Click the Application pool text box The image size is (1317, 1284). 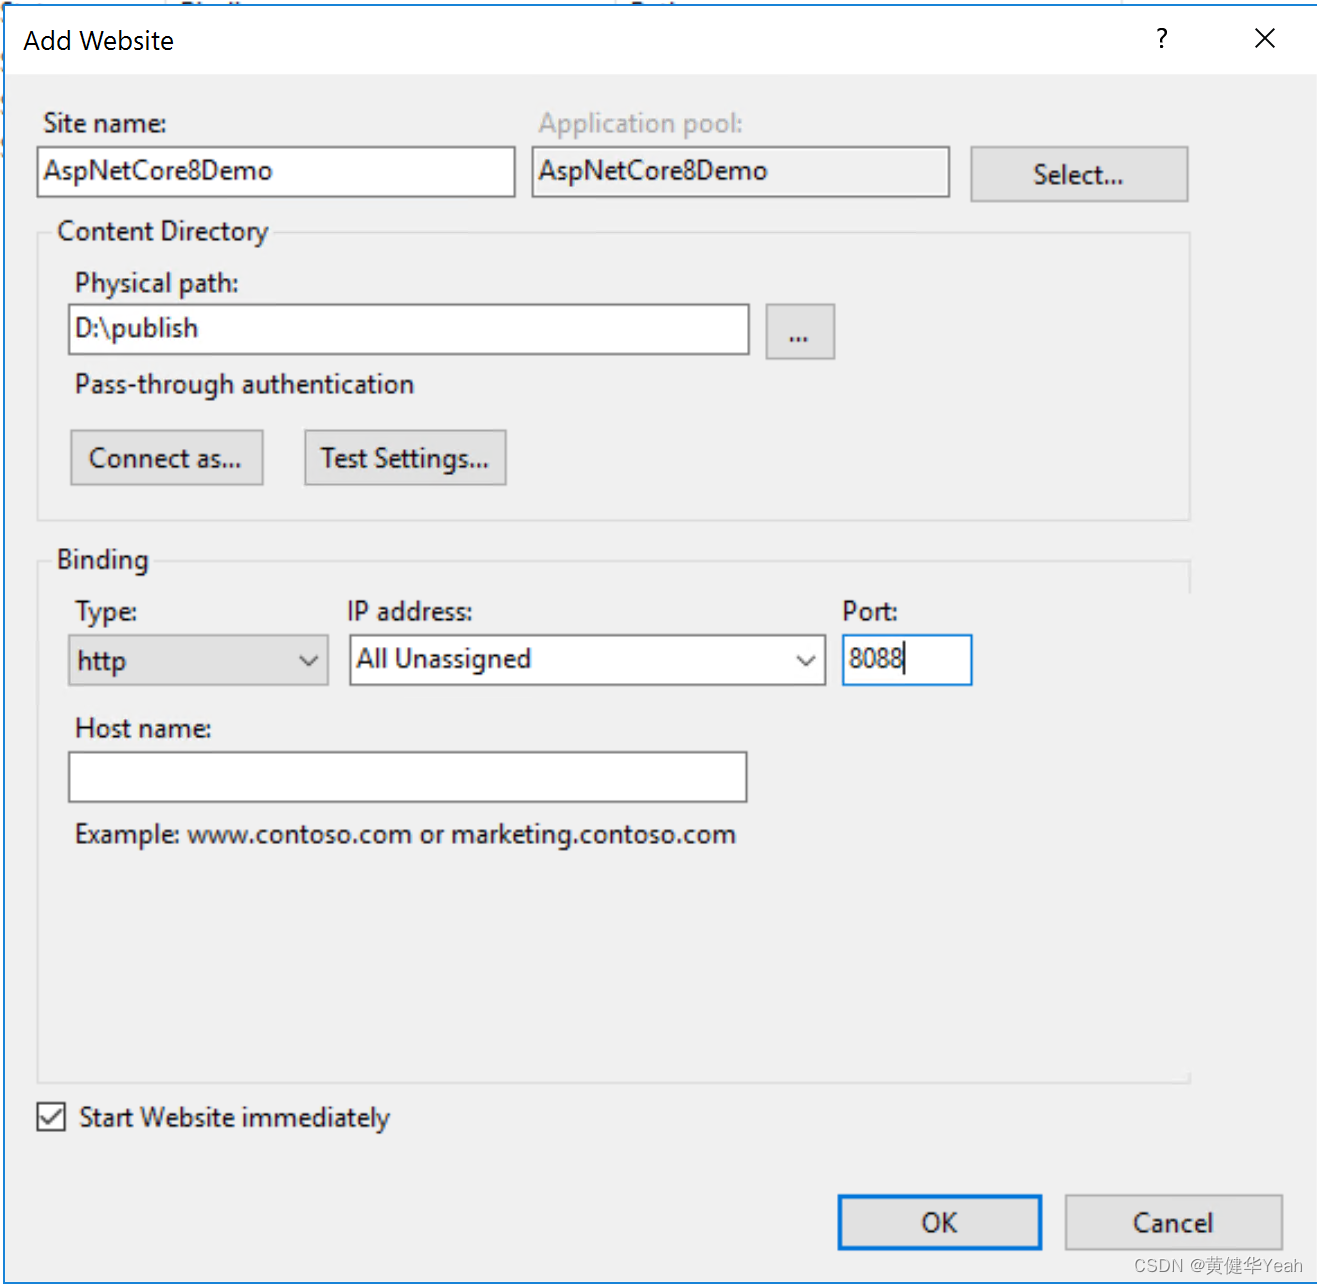tap(739, 171)
